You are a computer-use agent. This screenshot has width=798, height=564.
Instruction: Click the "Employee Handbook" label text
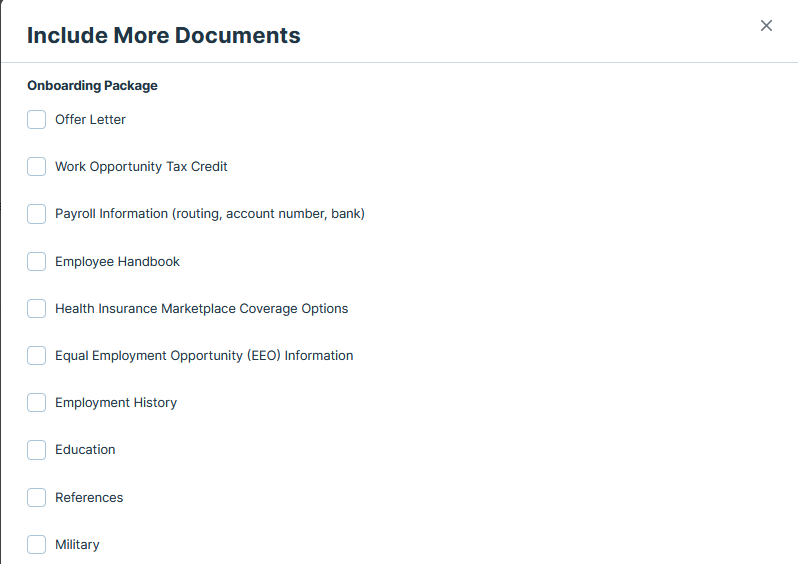pyautogui.click(x=117, y=262)
